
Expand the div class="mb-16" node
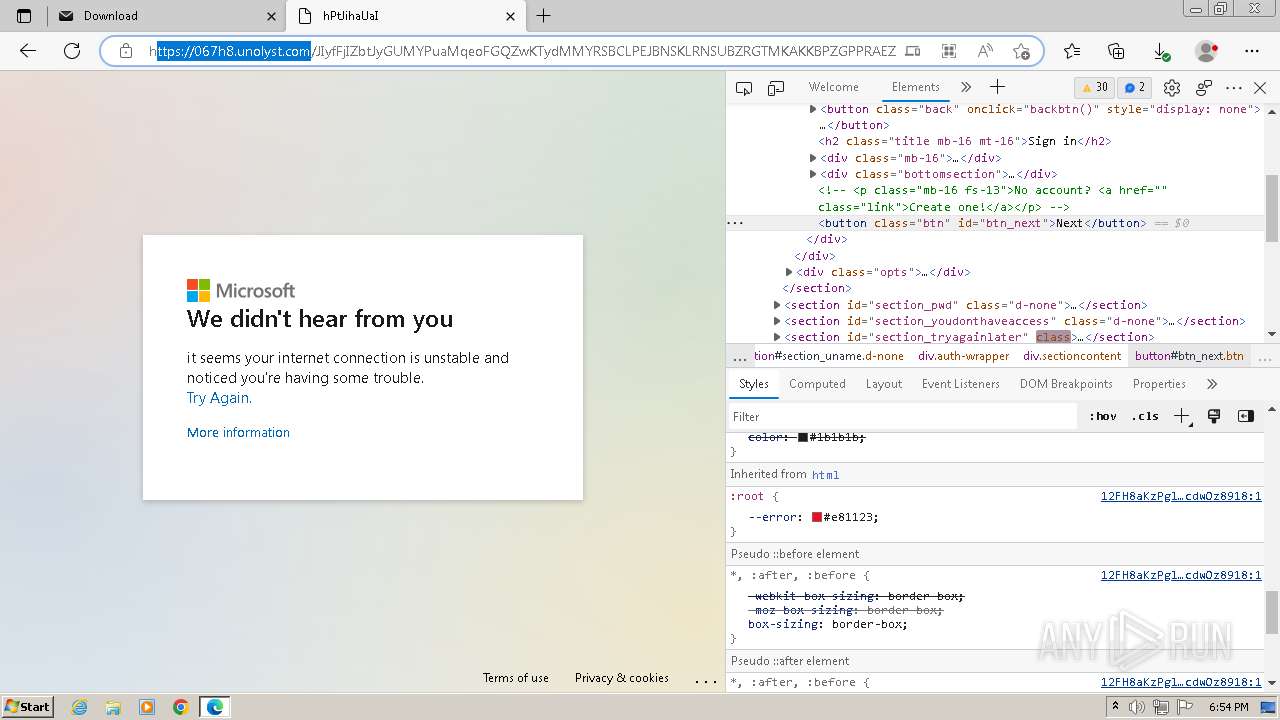point(813,158)
